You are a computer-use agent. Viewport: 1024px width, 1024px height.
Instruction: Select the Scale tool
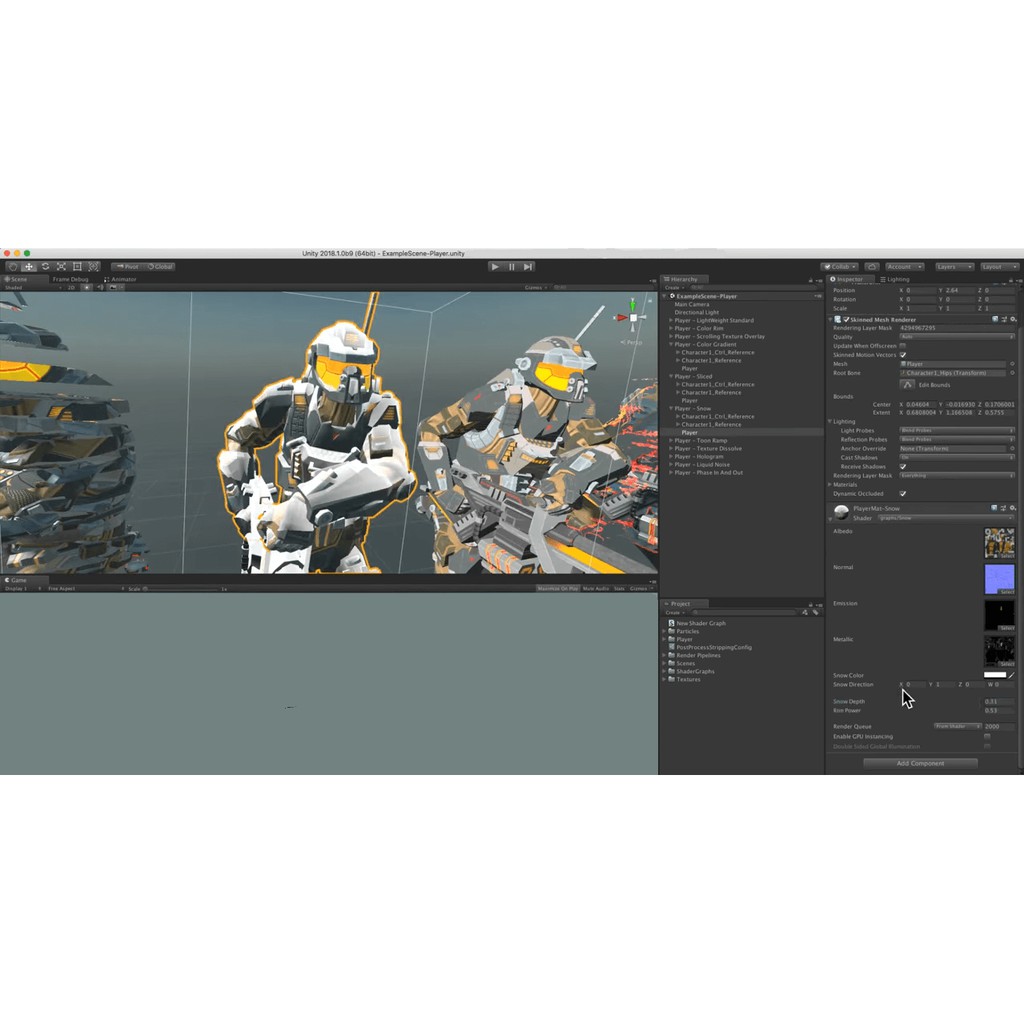click(x=62, y=267)
